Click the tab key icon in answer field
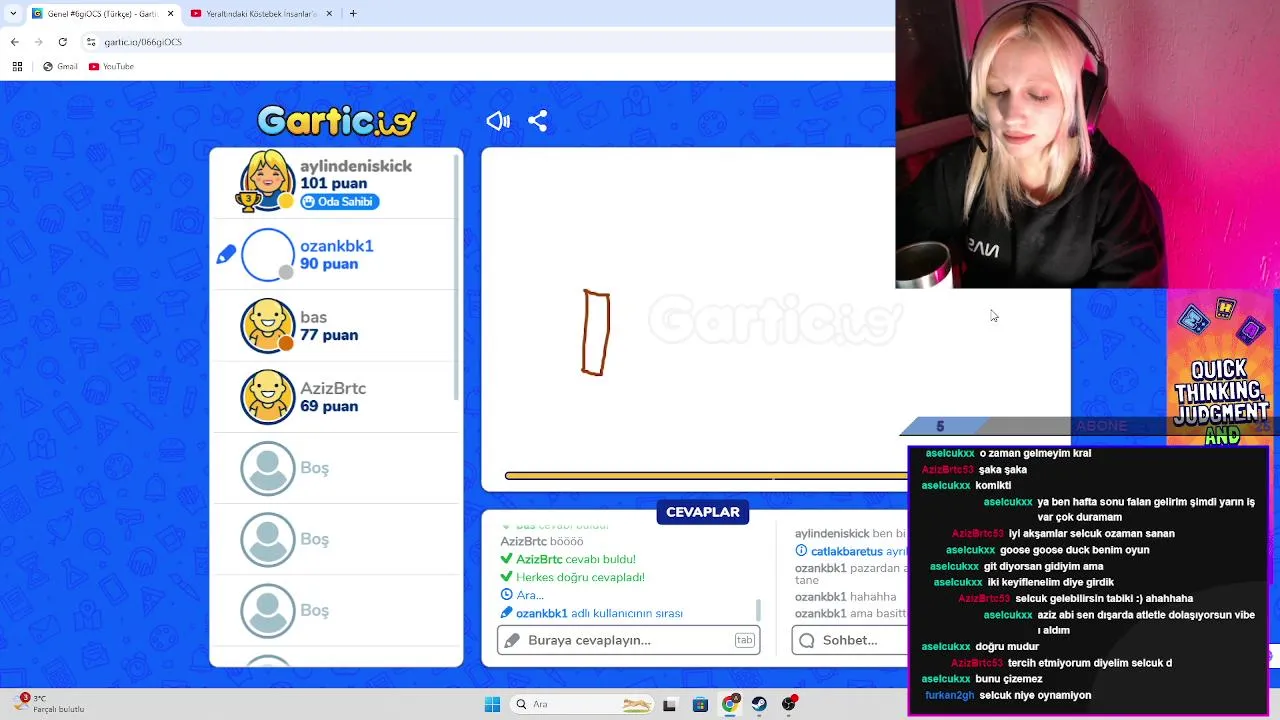 pos(744,640)
